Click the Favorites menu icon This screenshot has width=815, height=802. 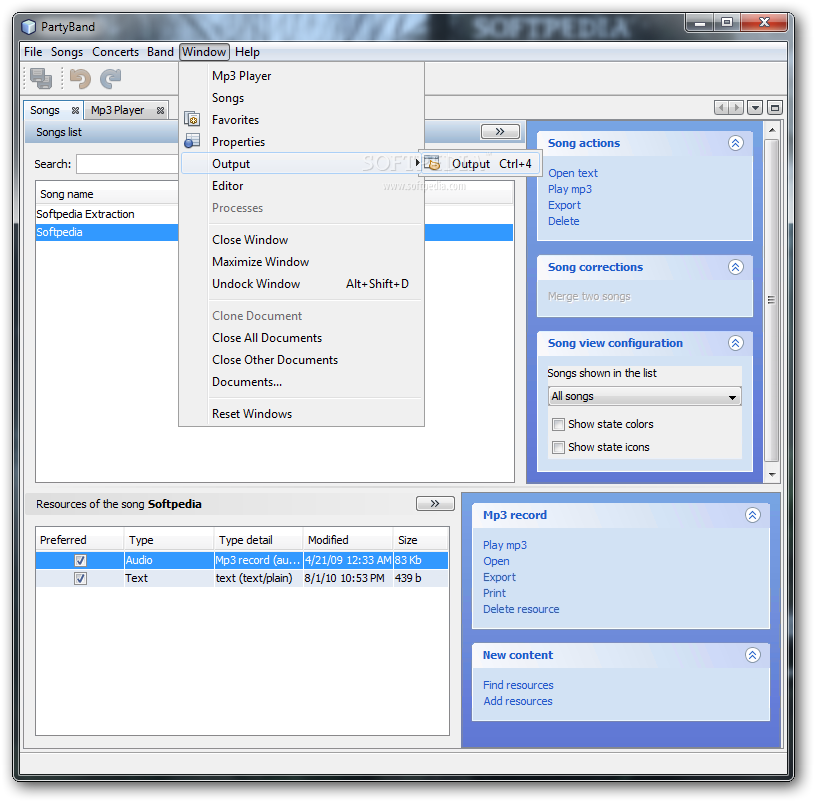pyautogui.click(x=192, y=120)
